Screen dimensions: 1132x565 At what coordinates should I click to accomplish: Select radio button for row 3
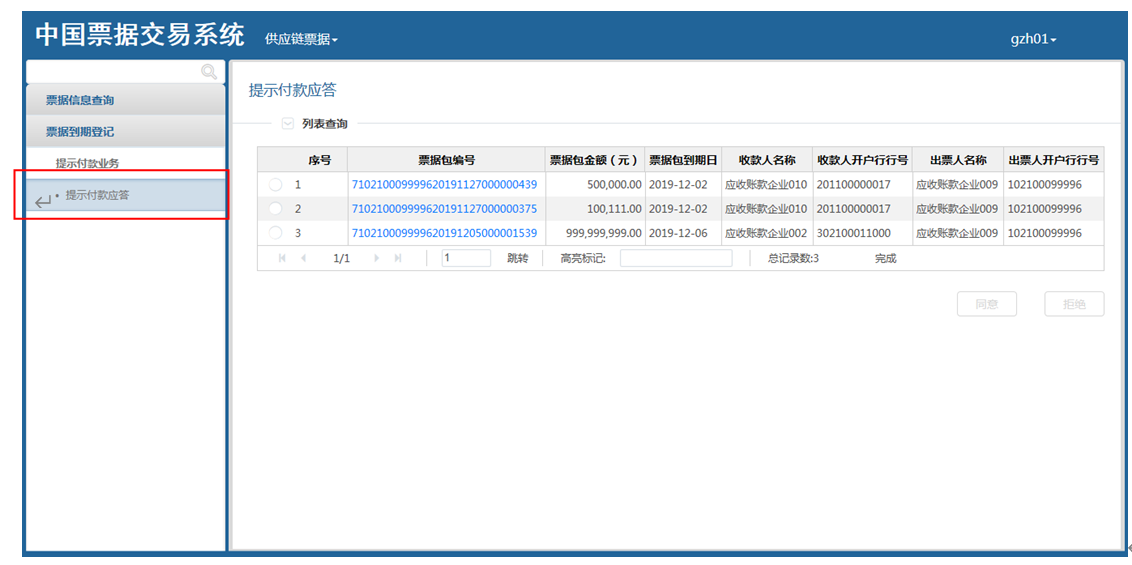[275, 233]
